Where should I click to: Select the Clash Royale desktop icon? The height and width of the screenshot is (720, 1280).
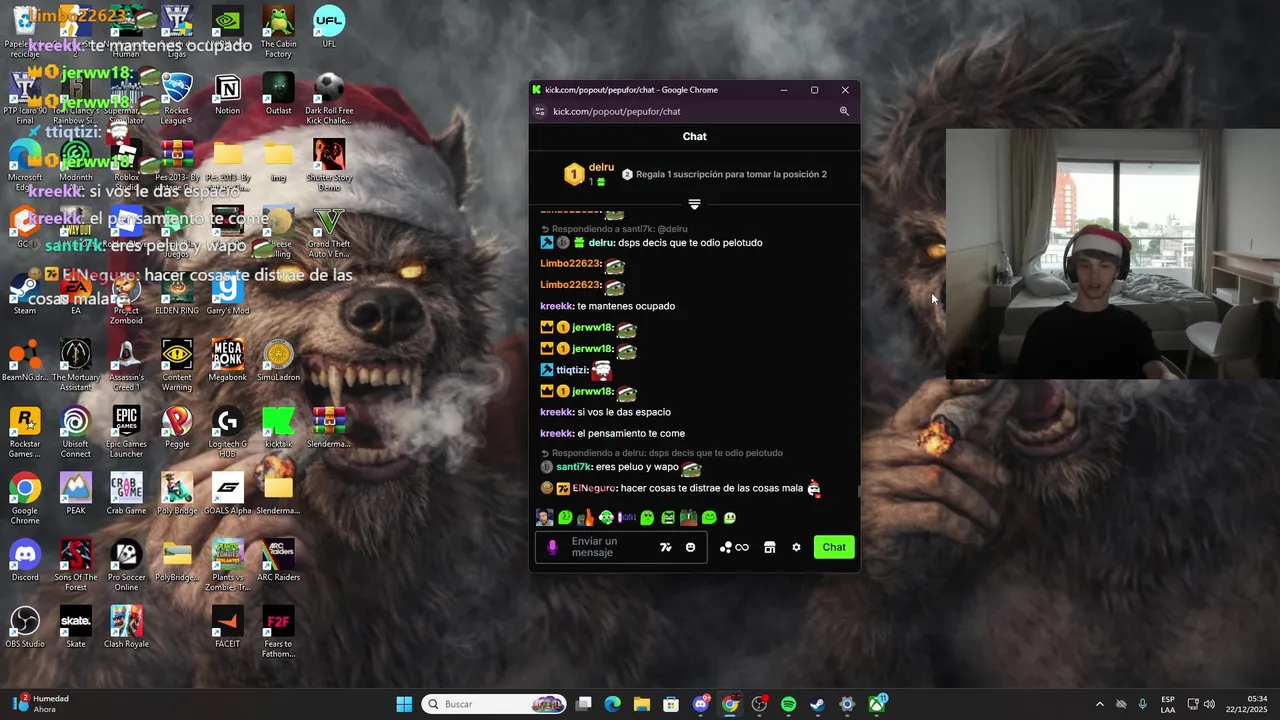[x=126, y=627]
